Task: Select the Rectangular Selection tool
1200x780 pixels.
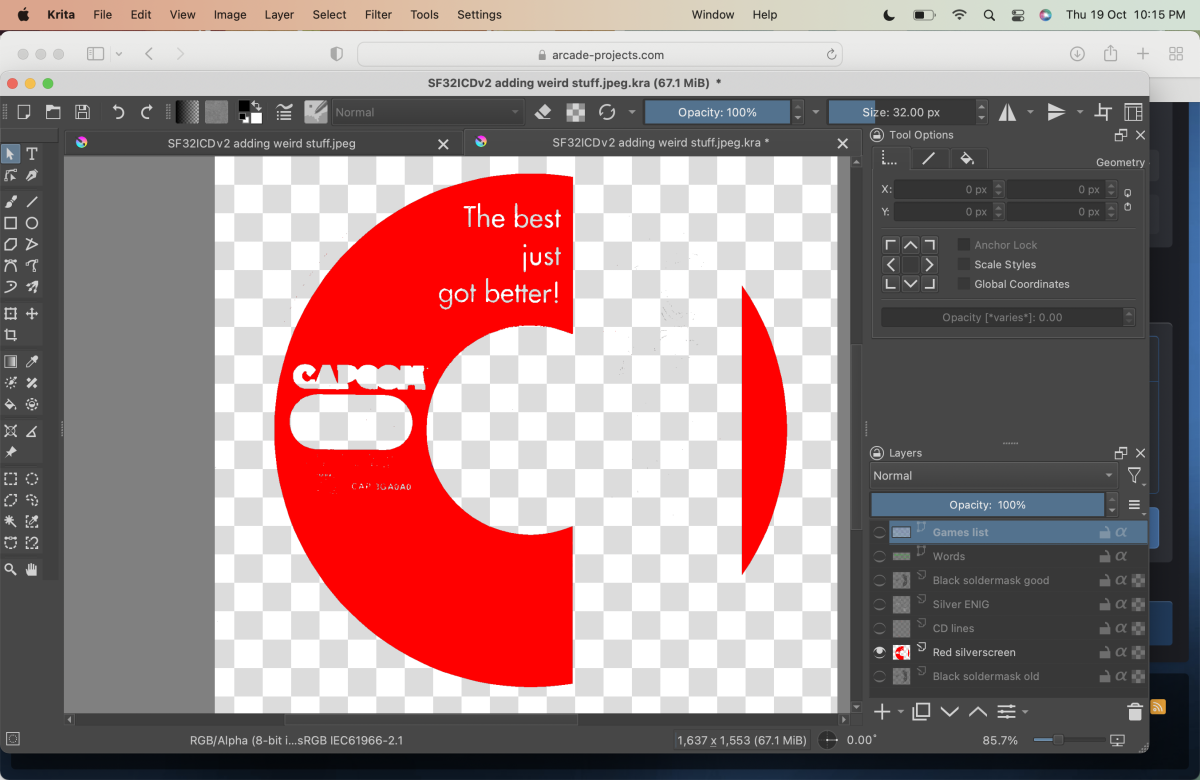Action: pos(11,479)
